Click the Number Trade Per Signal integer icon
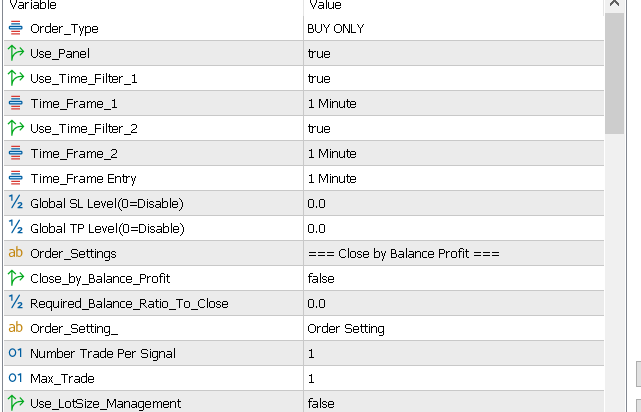641x412 pixels. point(15,354)
